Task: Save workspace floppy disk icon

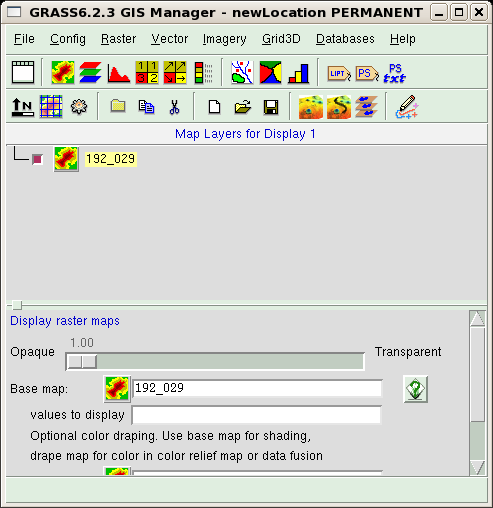Action: point(271,107)
